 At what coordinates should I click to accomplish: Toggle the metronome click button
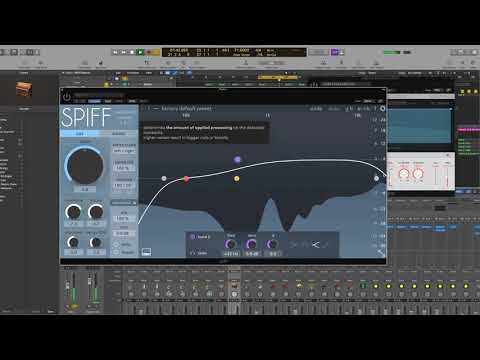[341, 52]
